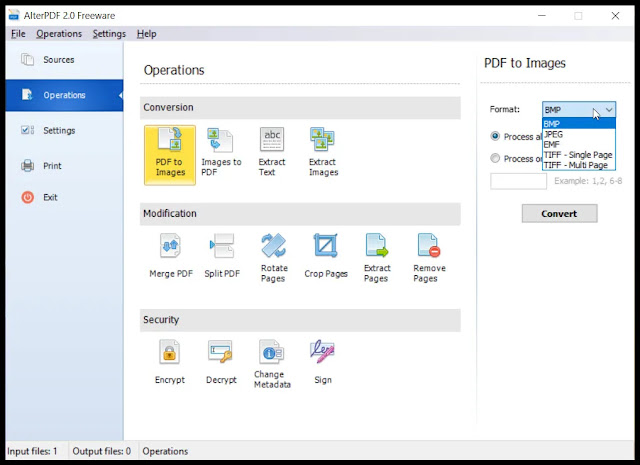
Task: Click the Convert button
Action: tap(559, 214)
